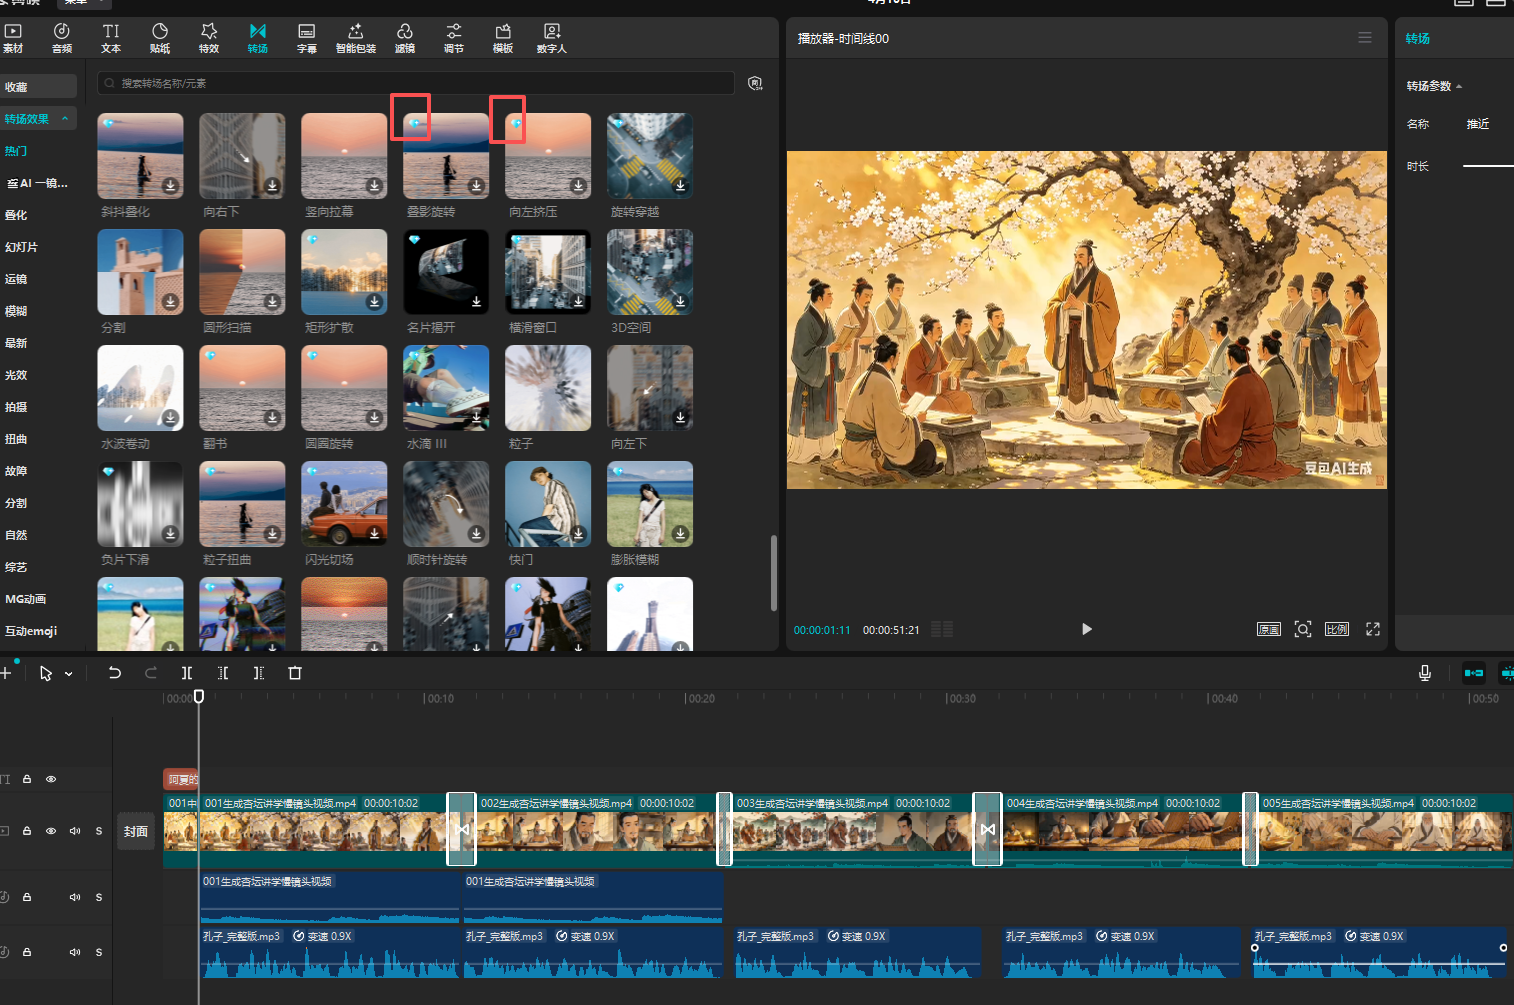Select the 粒子 transition thumbnail
The height and width of the screenshot is (1005, 1514).
coord(548,388)
